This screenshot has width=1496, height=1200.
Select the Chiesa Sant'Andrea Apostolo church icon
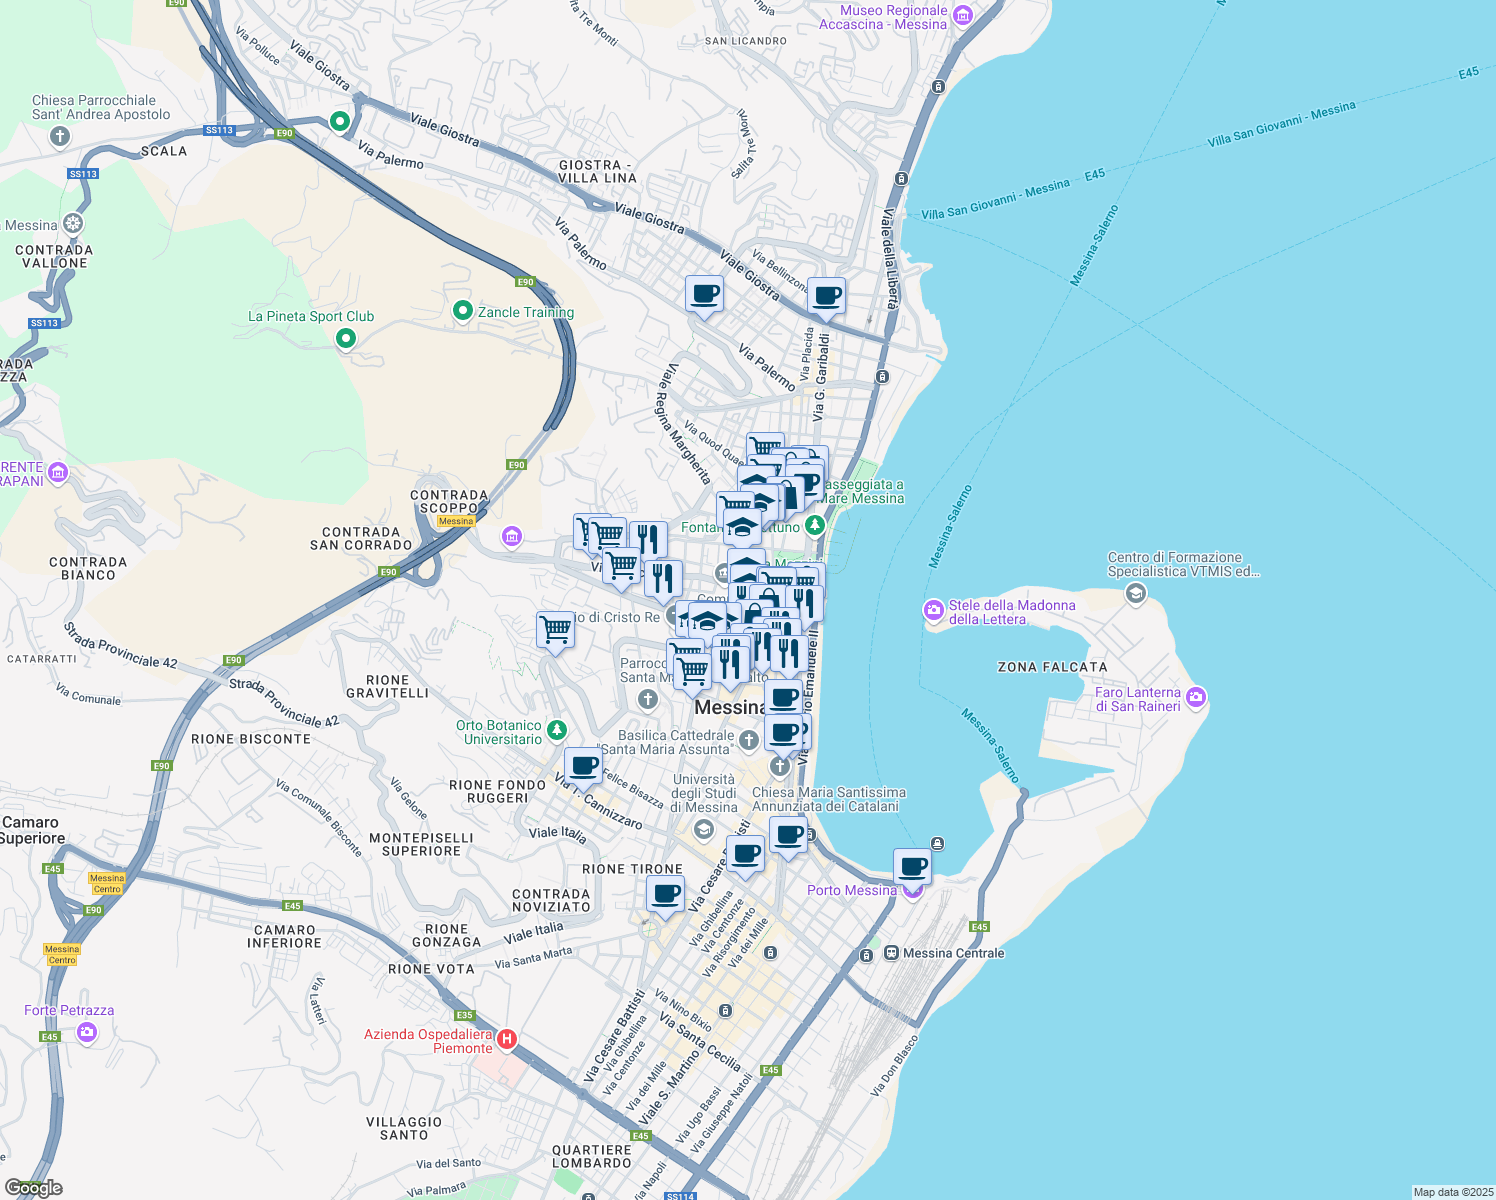60,136
